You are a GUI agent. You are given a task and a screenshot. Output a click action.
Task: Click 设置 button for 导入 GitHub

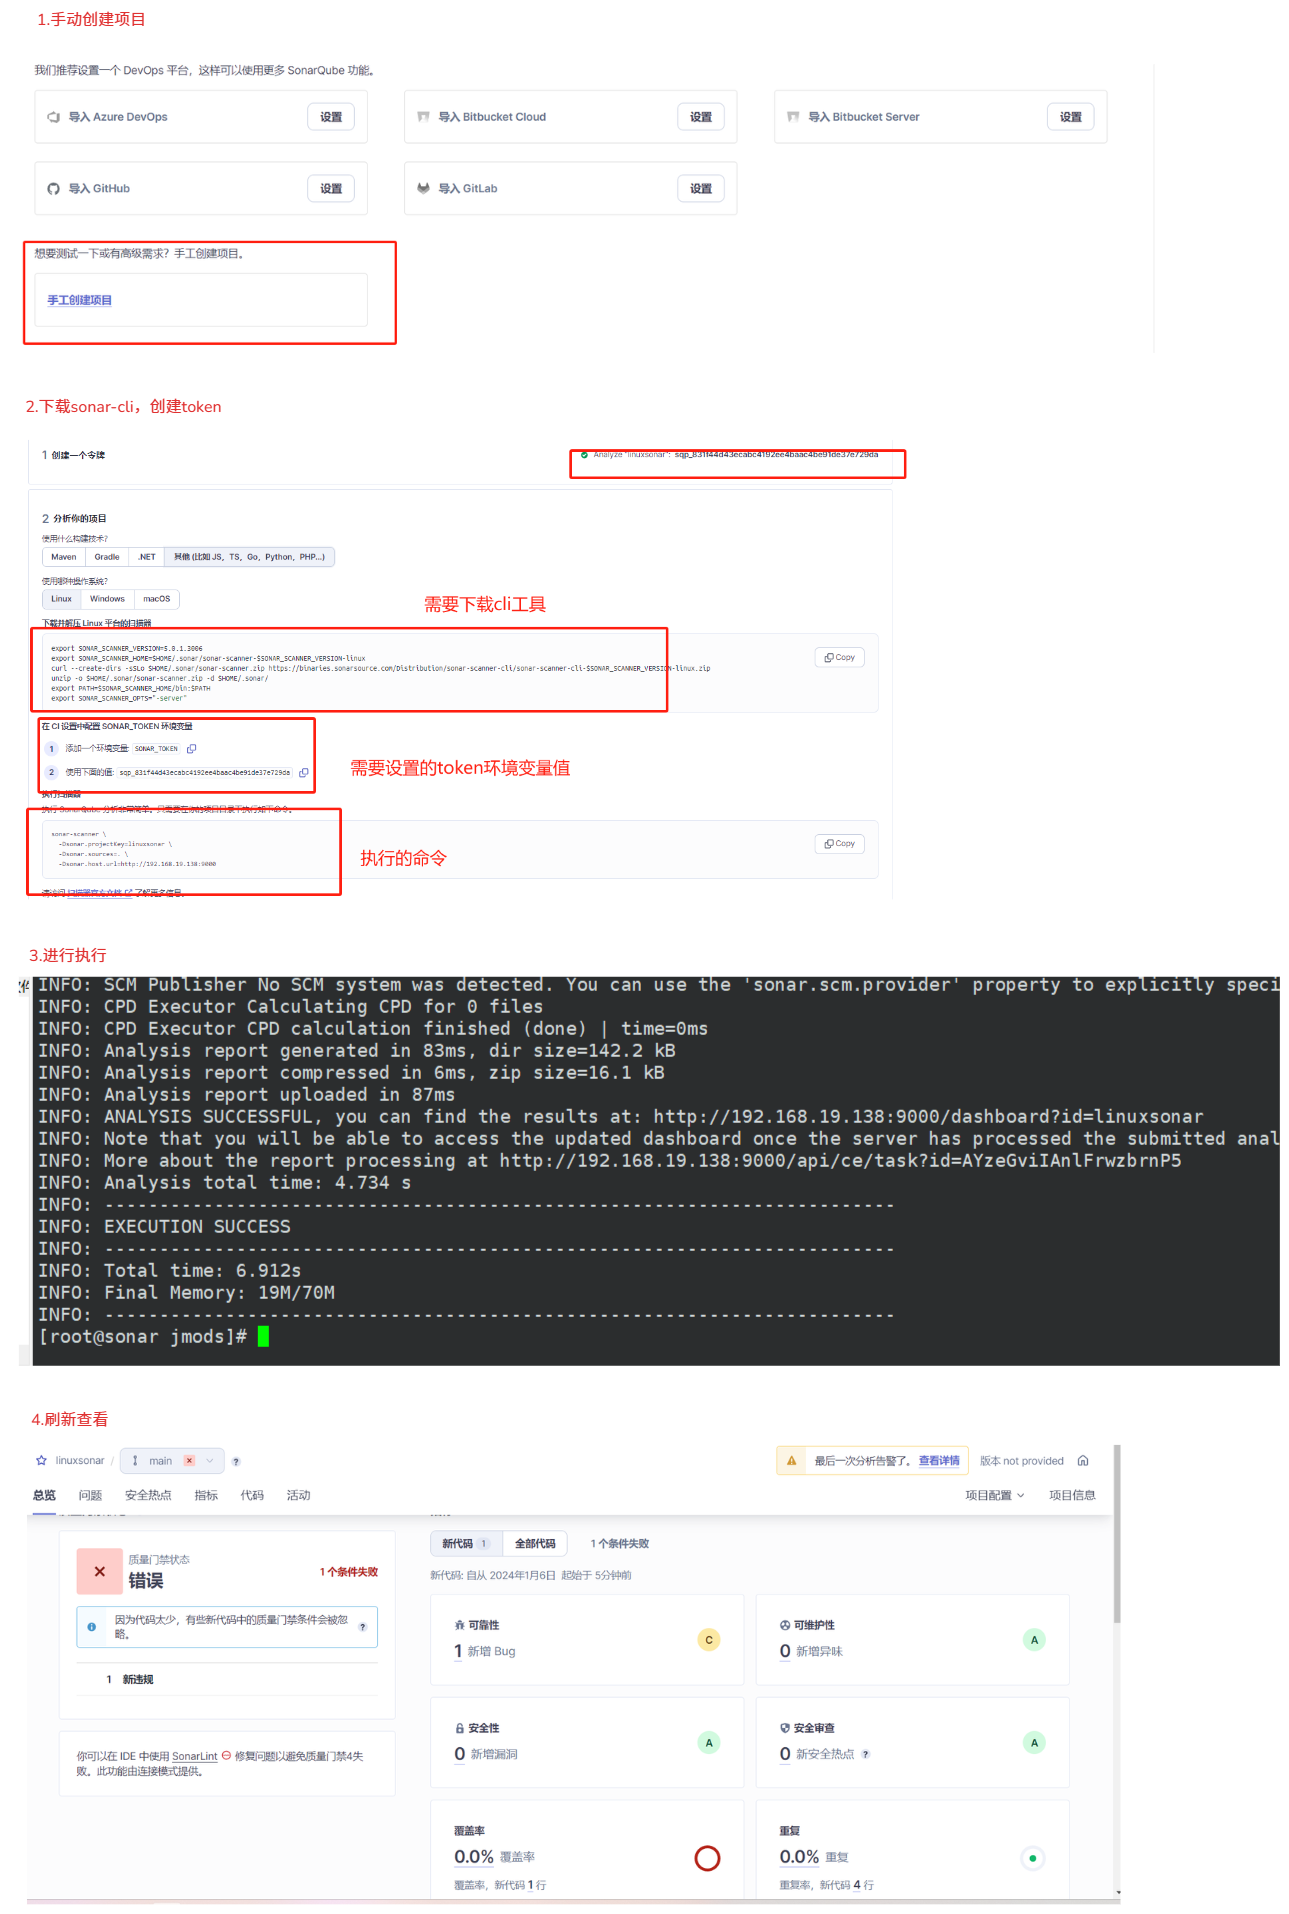[331, 188]
